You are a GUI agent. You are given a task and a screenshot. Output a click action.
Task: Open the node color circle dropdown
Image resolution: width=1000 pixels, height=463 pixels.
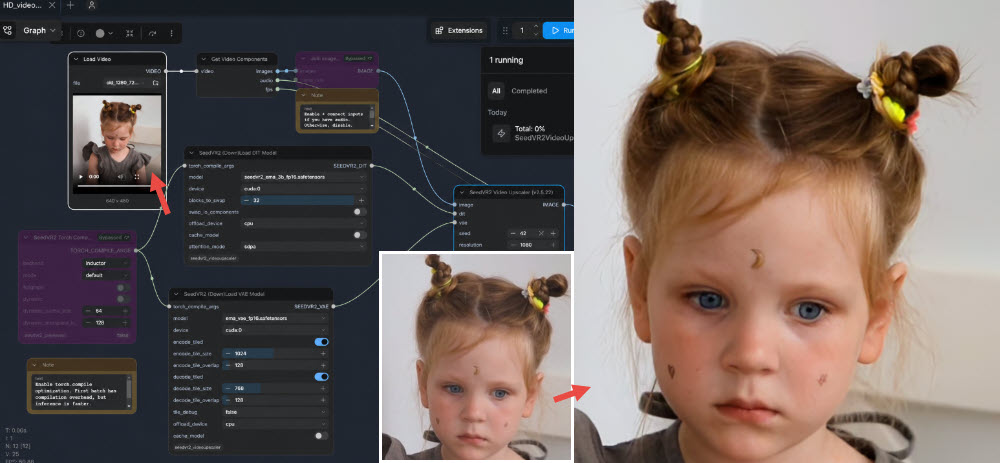click(x=104, y=33)
